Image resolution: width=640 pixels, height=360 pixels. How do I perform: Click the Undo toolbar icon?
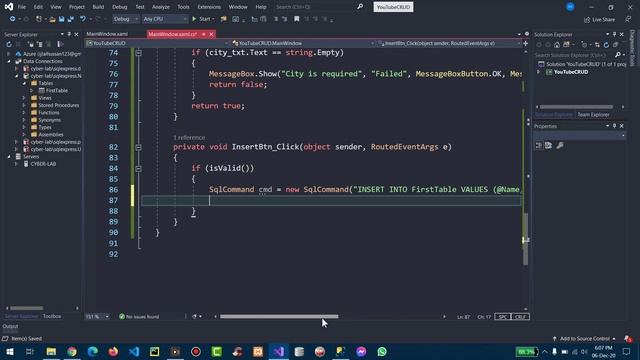click(83, 19)
